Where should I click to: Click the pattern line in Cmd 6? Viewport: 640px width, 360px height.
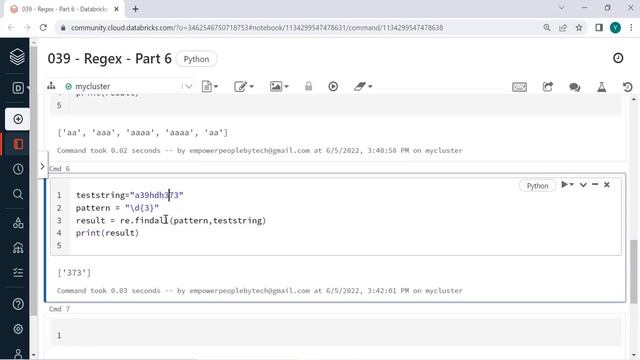[x=117, y=208]
